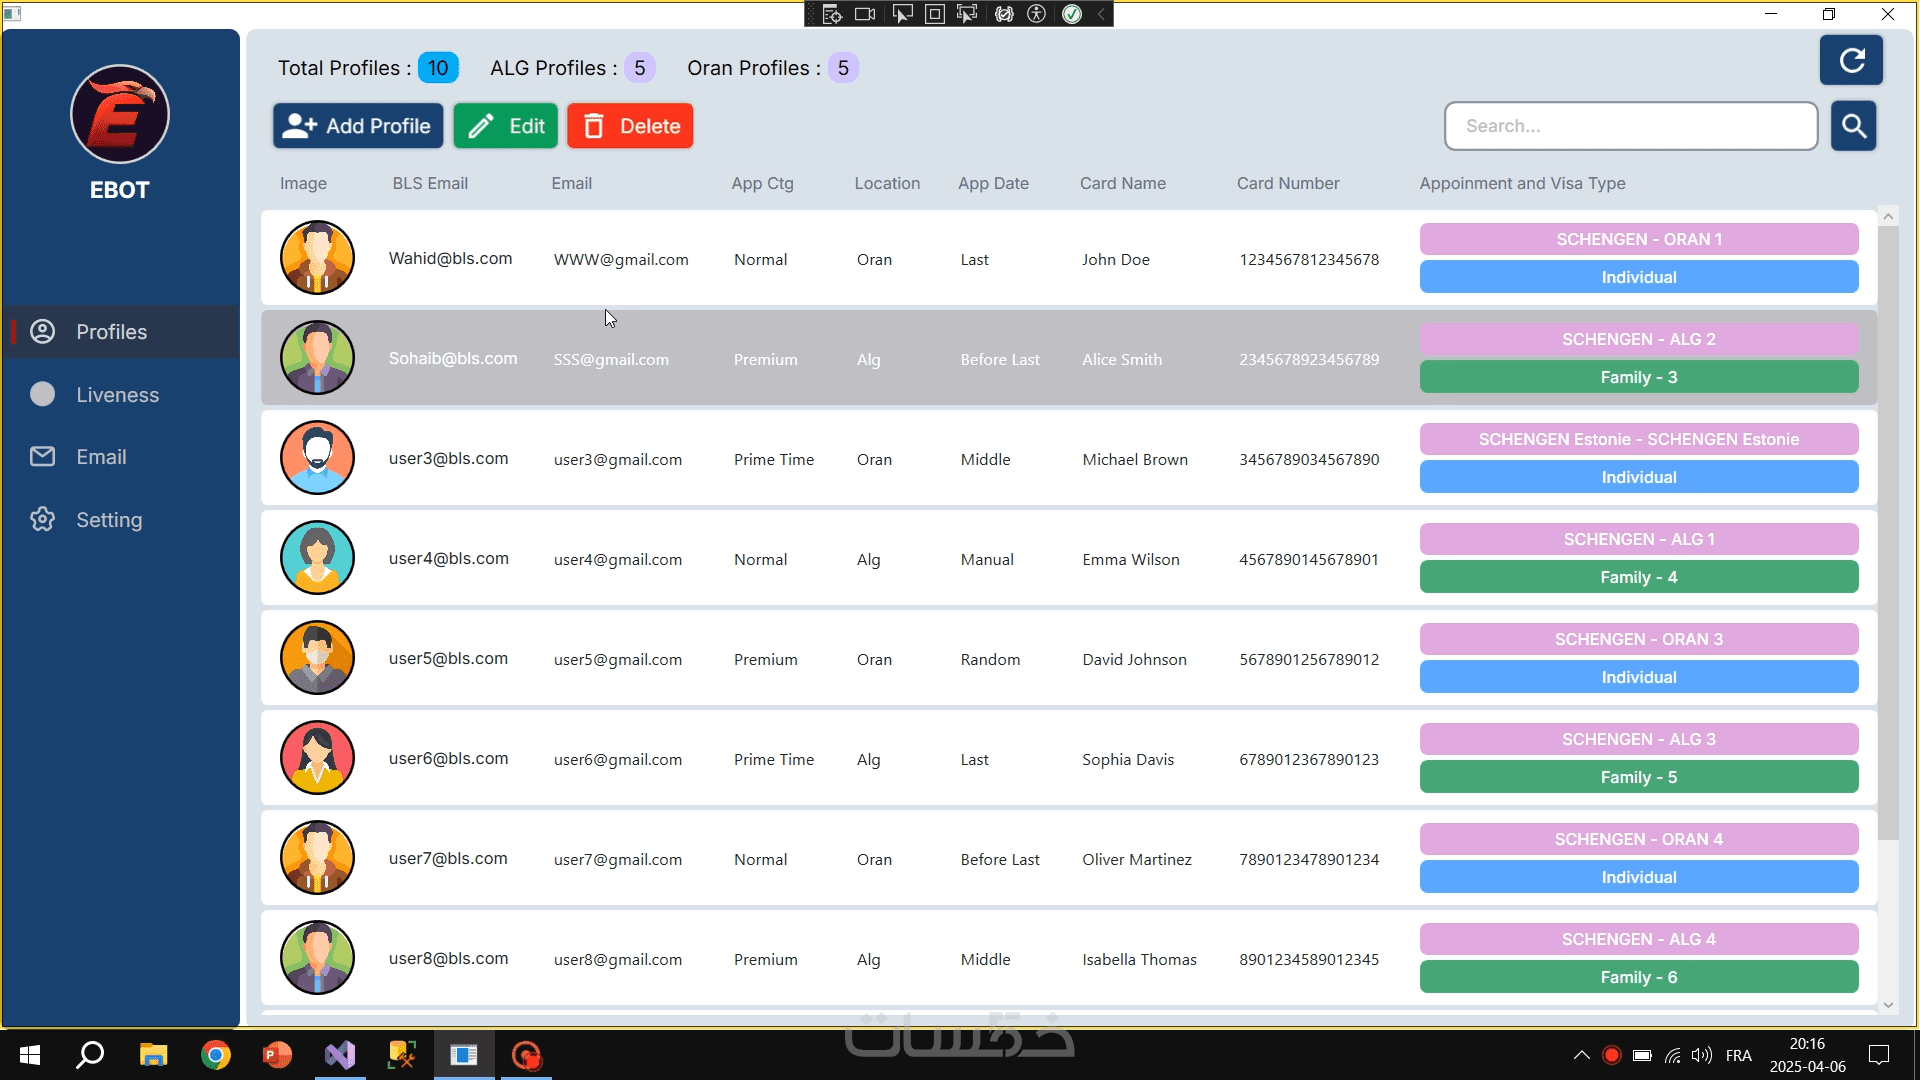Image resolution: width=1920 pixels, height=1080 pixels.
Task: Open Google Chrome from the taskbar
Action: 215,1055
